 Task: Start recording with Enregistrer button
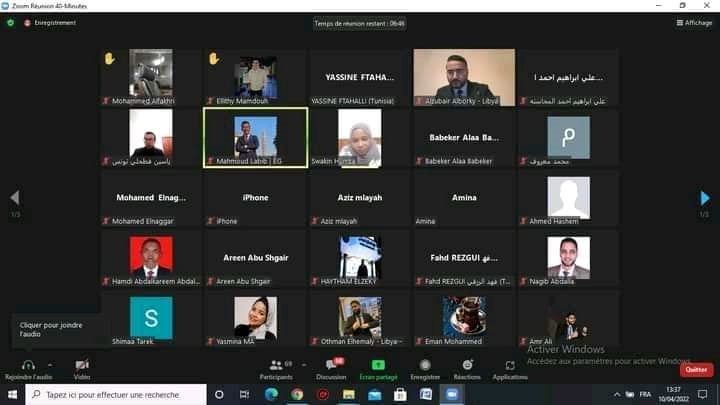(425, 365)
